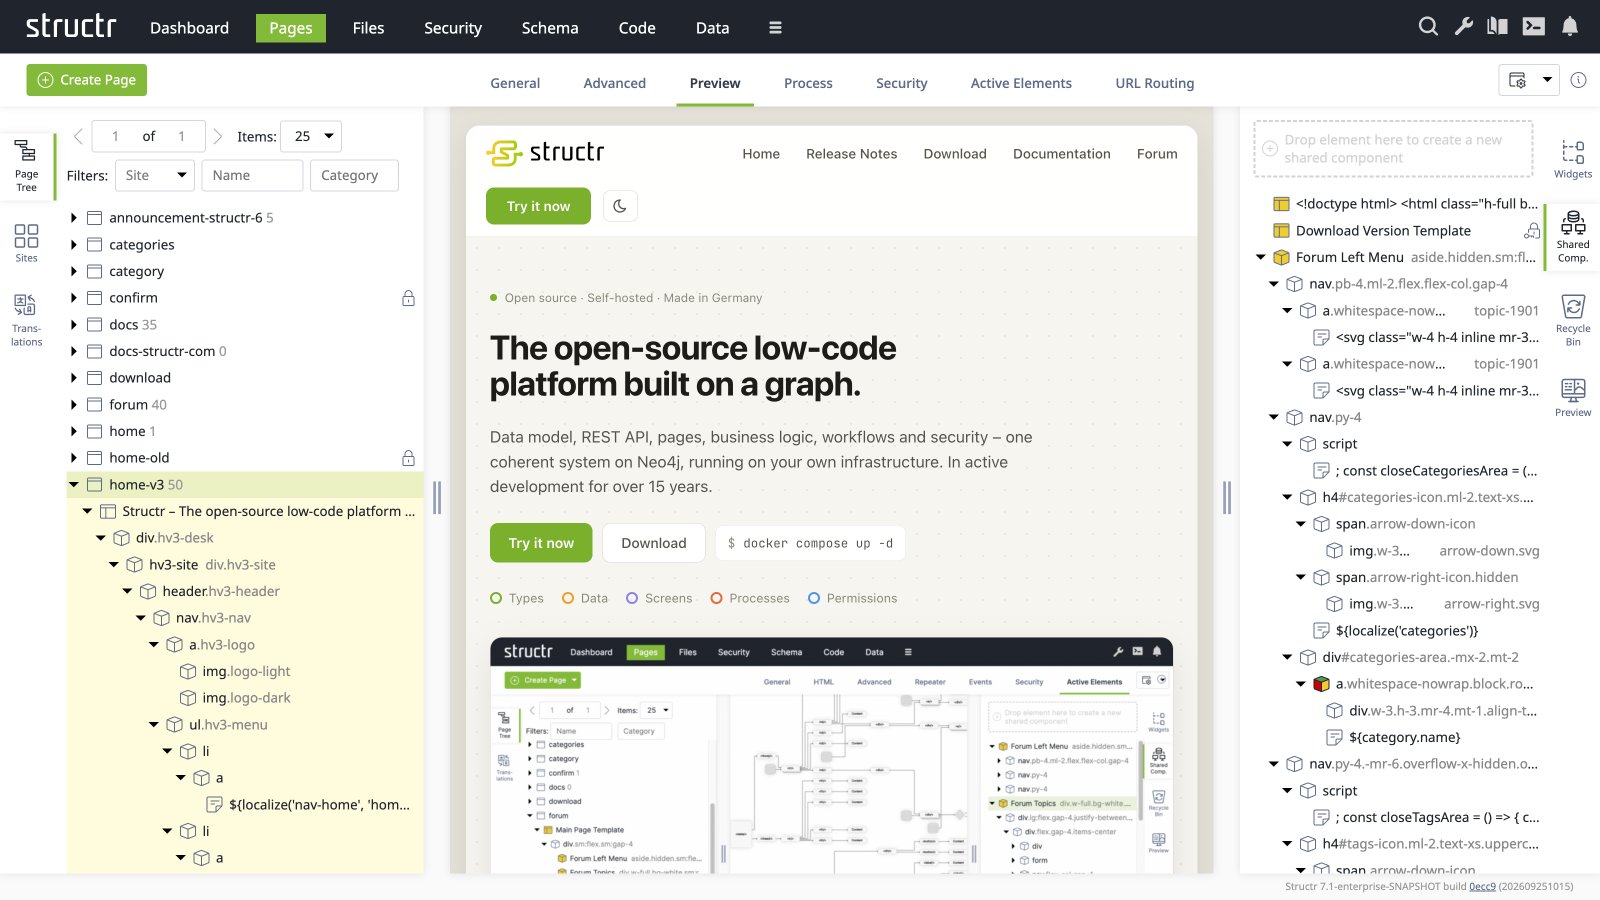The height and width of the screenshot is (900, 1600).
Task: Open the hamburger menu icon
Action: coord(775,28)
